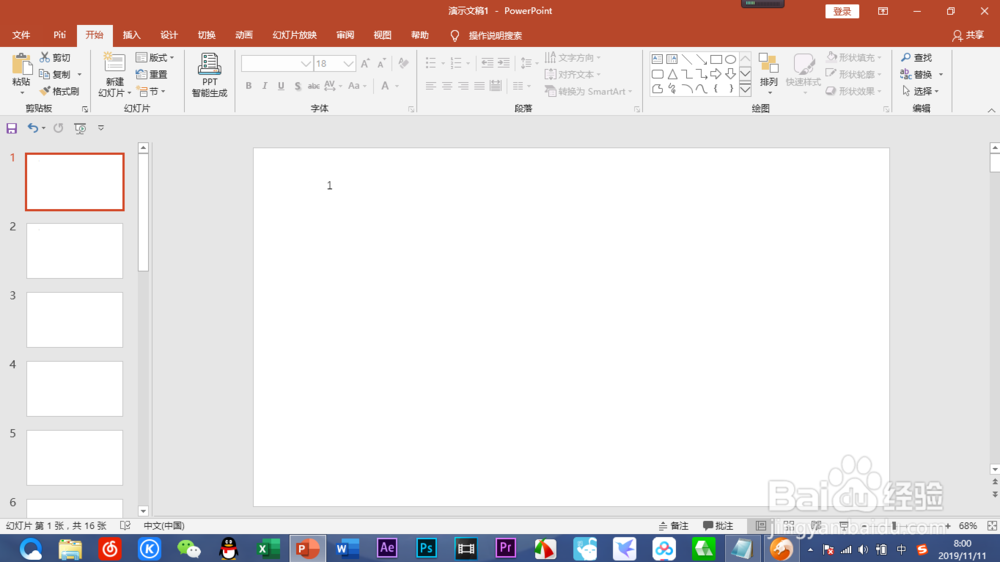1000x562 pixels.
Task: Click language indicator 中文(中国) in status bar
Action: click(x=163, y=526)
